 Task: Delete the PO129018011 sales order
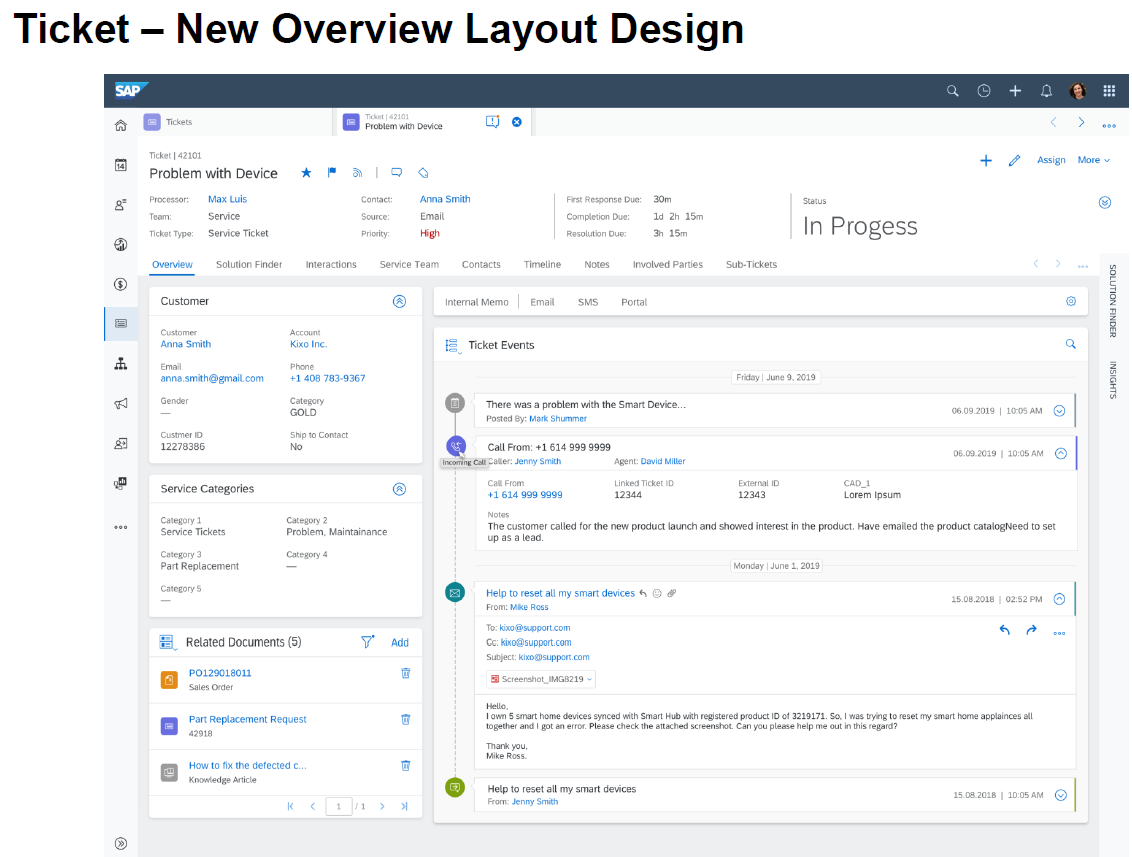click(x=406, y=673)
